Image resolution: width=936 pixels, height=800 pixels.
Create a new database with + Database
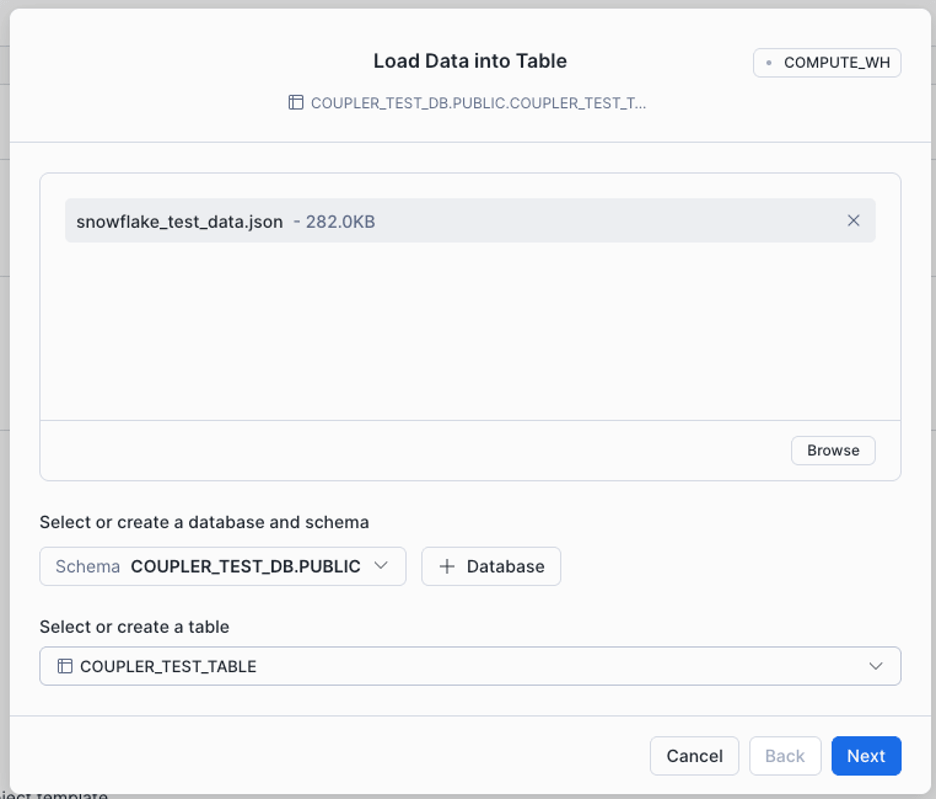click(491, 566)
